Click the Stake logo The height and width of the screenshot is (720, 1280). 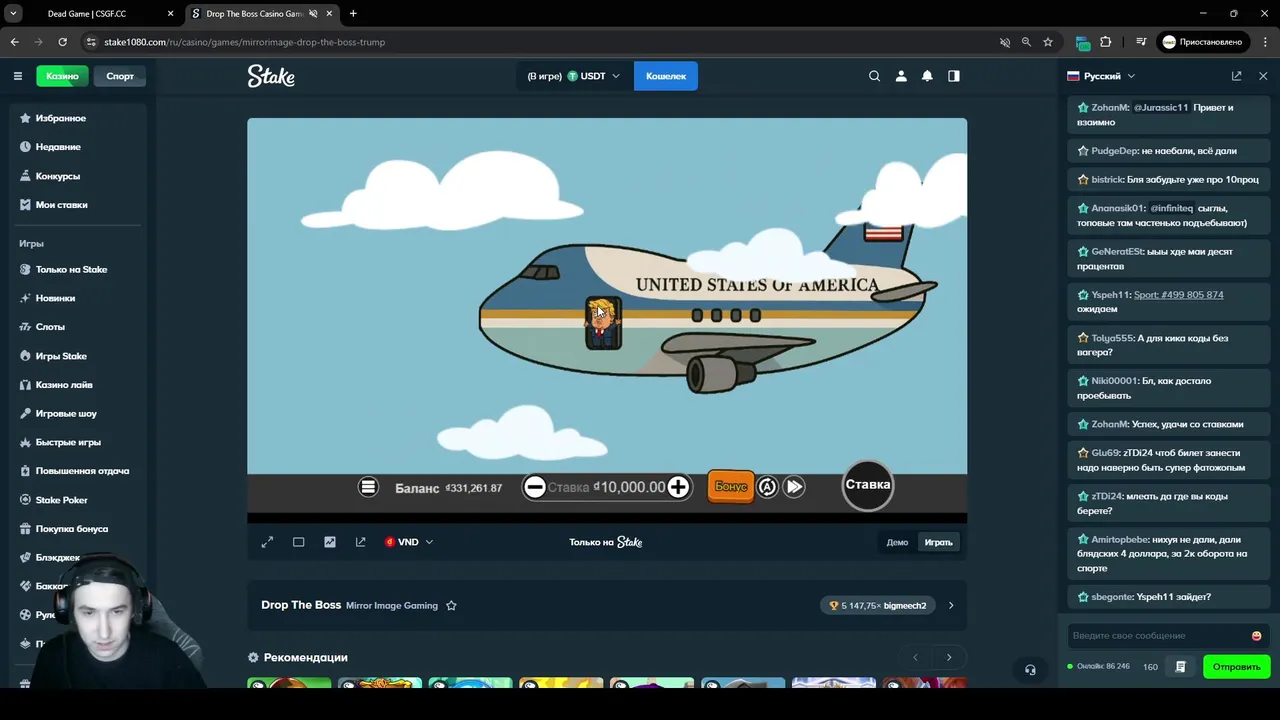(x=271, y=76)
